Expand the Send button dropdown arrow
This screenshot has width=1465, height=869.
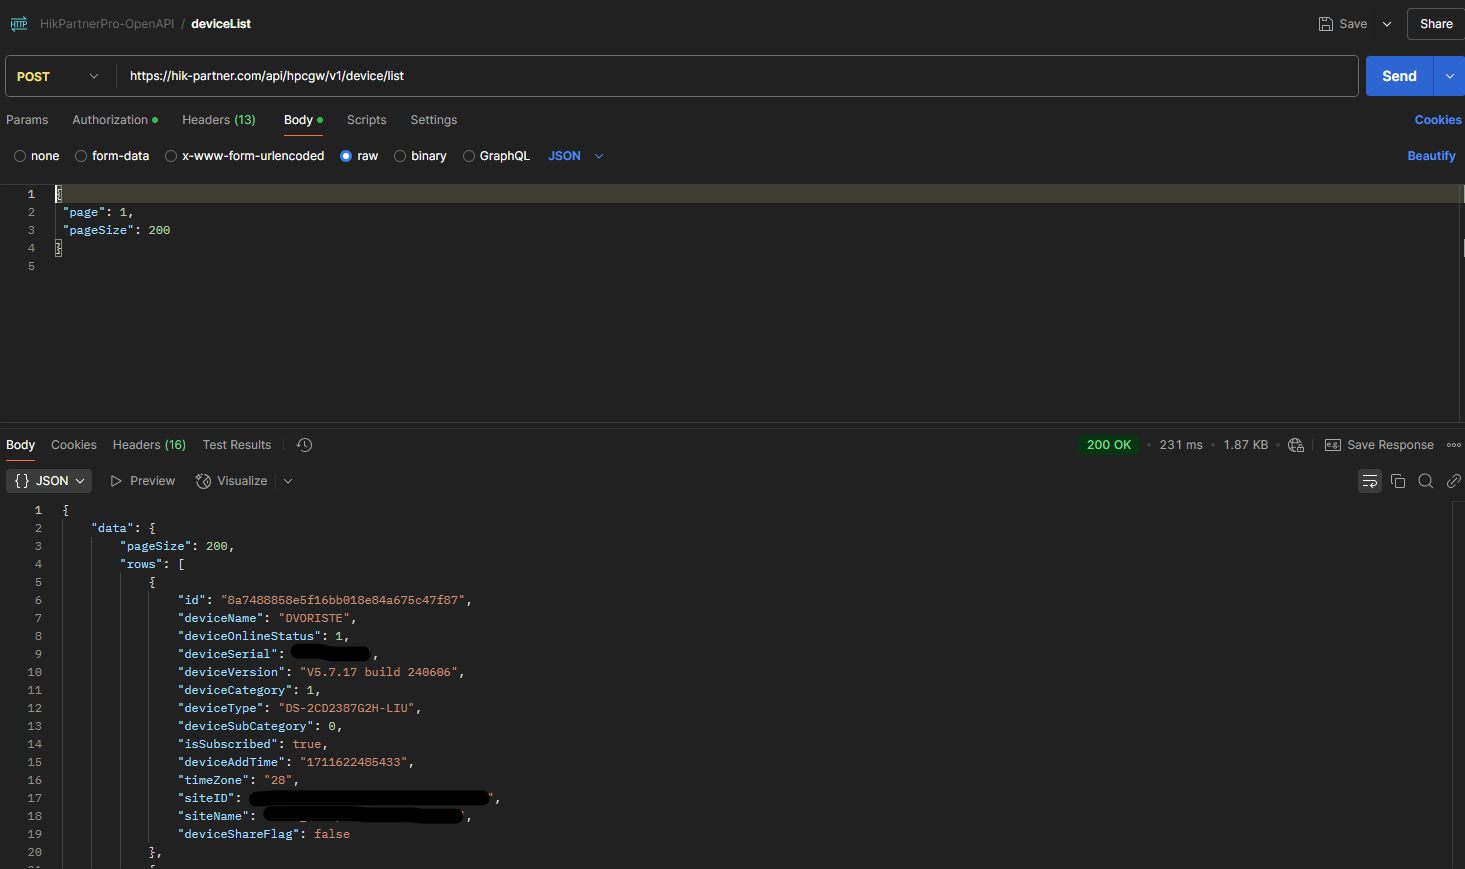pyautogui.click(x=1449, y=75)
